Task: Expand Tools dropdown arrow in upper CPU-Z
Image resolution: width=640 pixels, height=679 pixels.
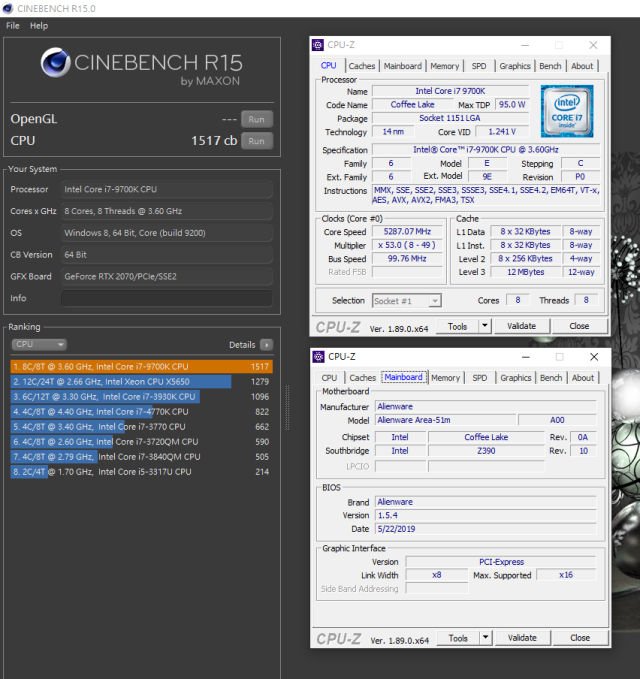Action: point(485,326)
